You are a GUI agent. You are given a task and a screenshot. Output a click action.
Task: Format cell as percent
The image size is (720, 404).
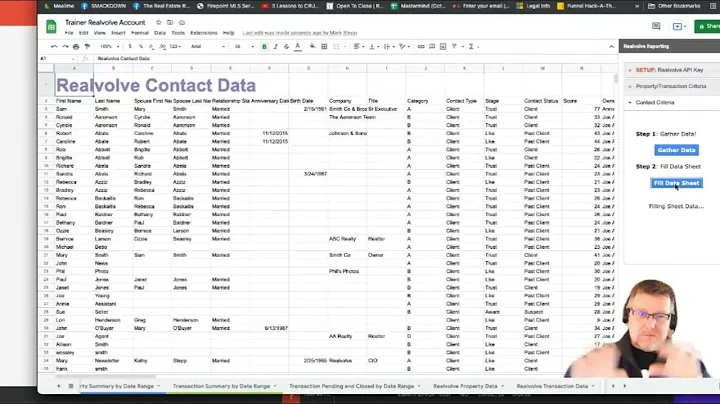coord(141,46)
